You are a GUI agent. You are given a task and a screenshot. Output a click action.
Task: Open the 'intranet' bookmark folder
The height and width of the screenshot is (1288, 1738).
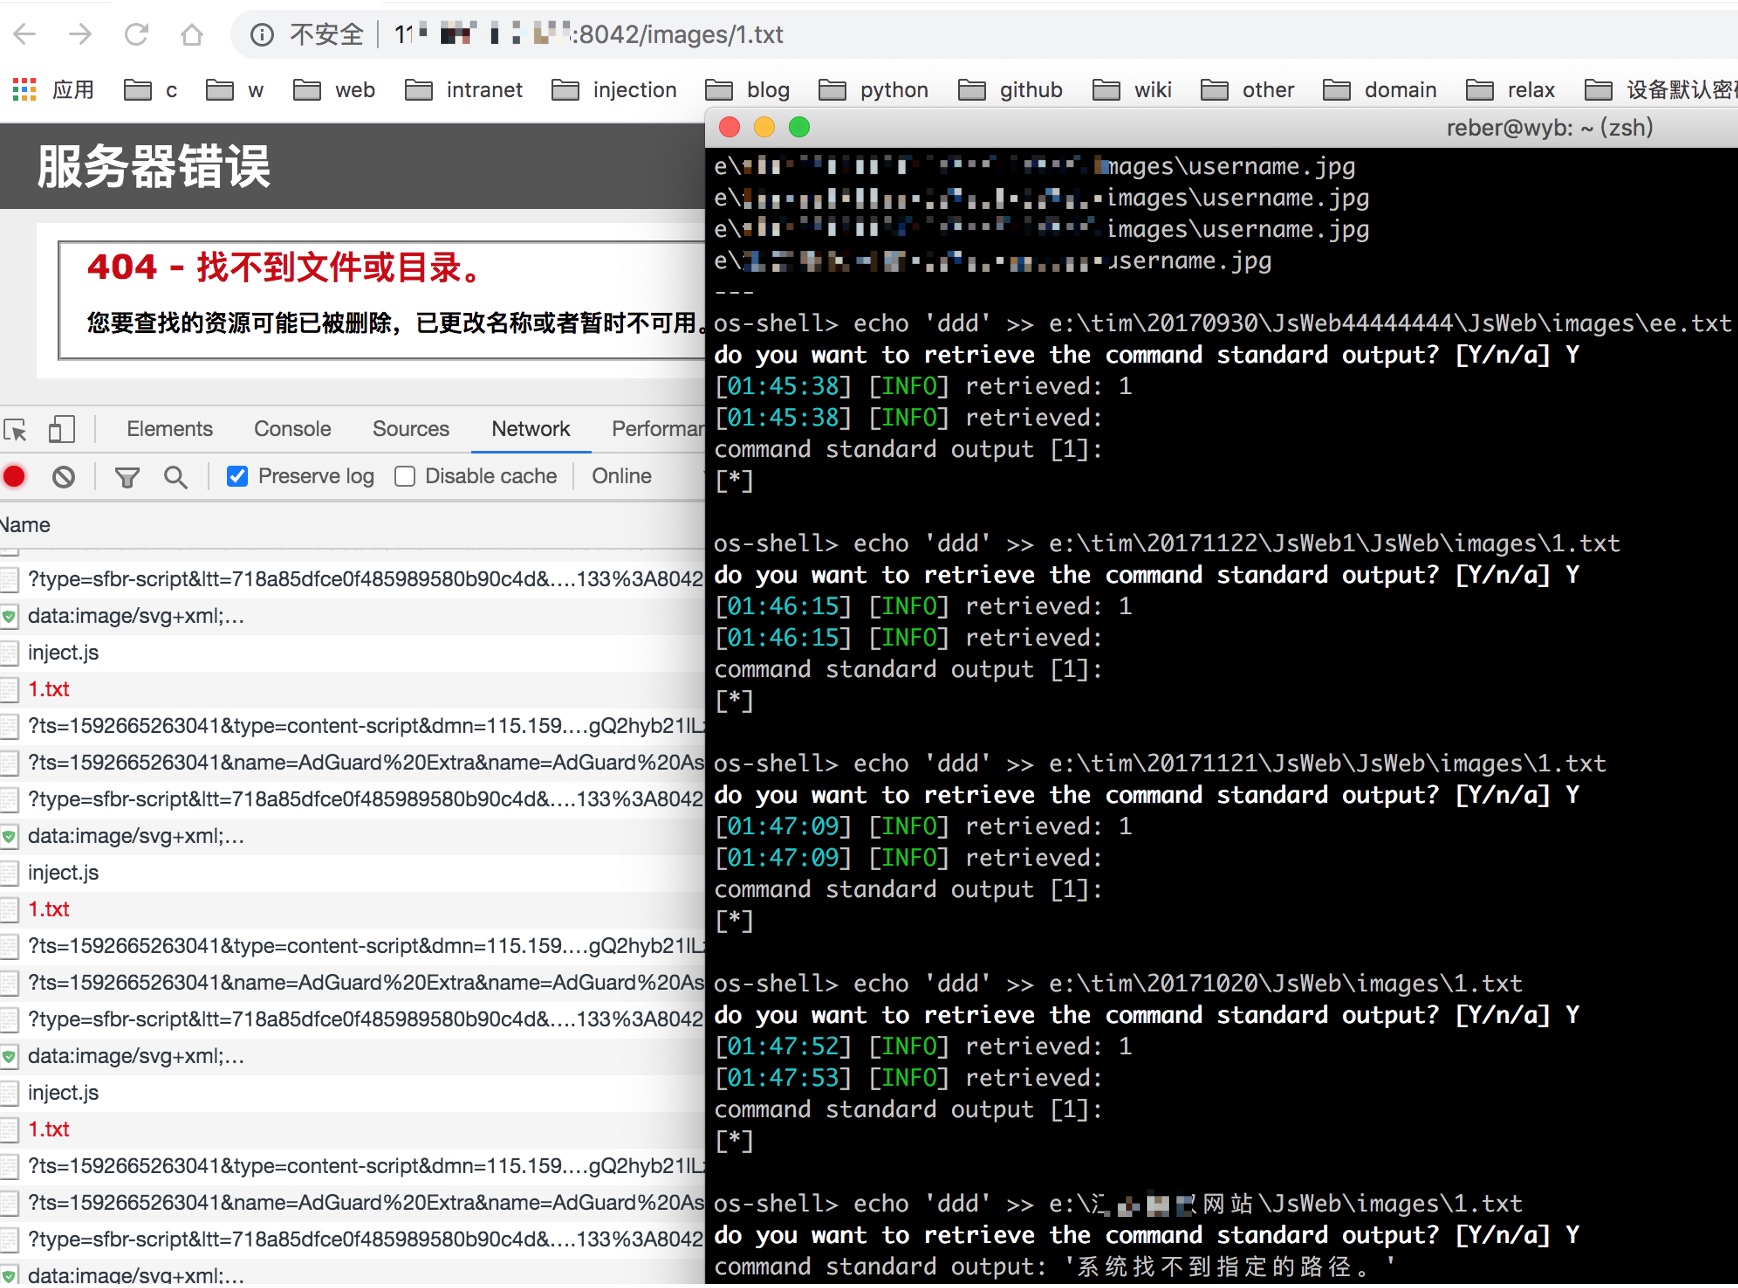click(464, 90)
